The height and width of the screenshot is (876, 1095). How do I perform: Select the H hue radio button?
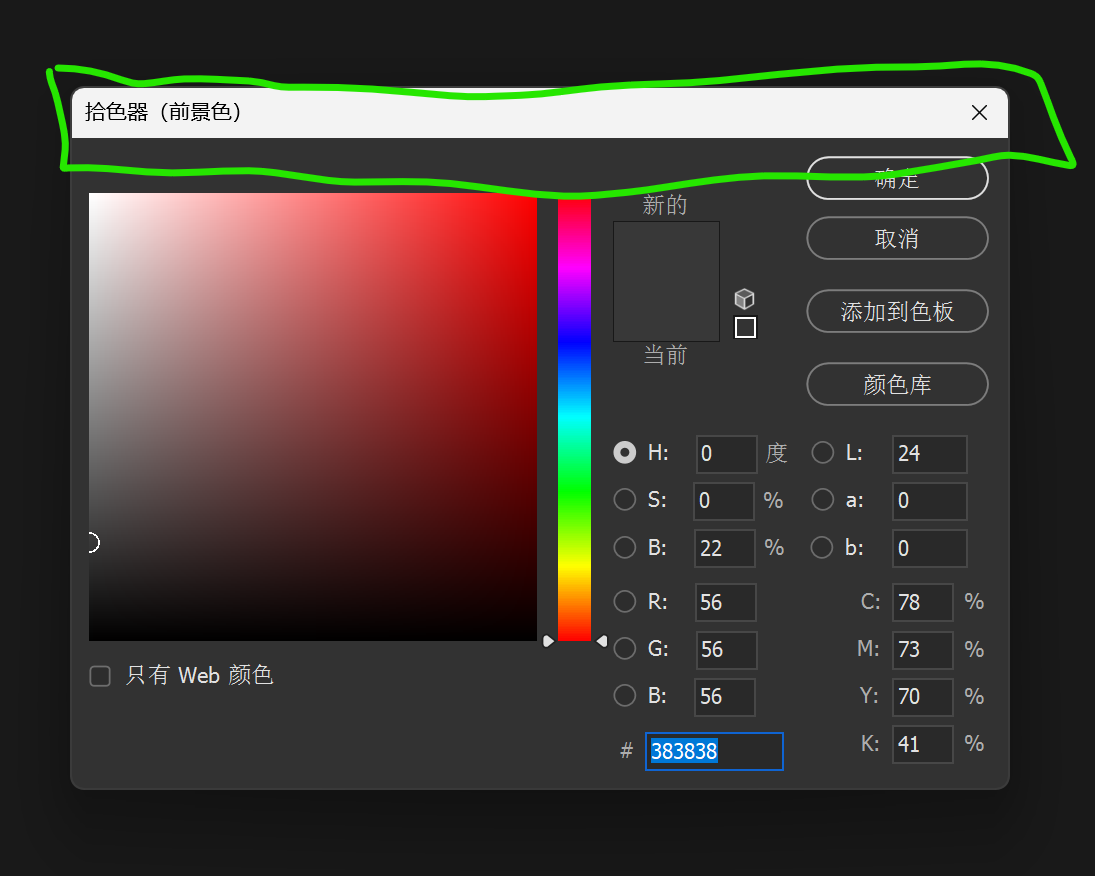click(x=624, y=452)
